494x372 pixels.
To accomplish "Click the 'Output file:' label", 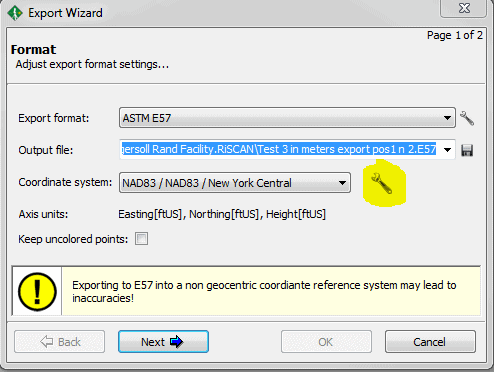I will click(46, 150).
